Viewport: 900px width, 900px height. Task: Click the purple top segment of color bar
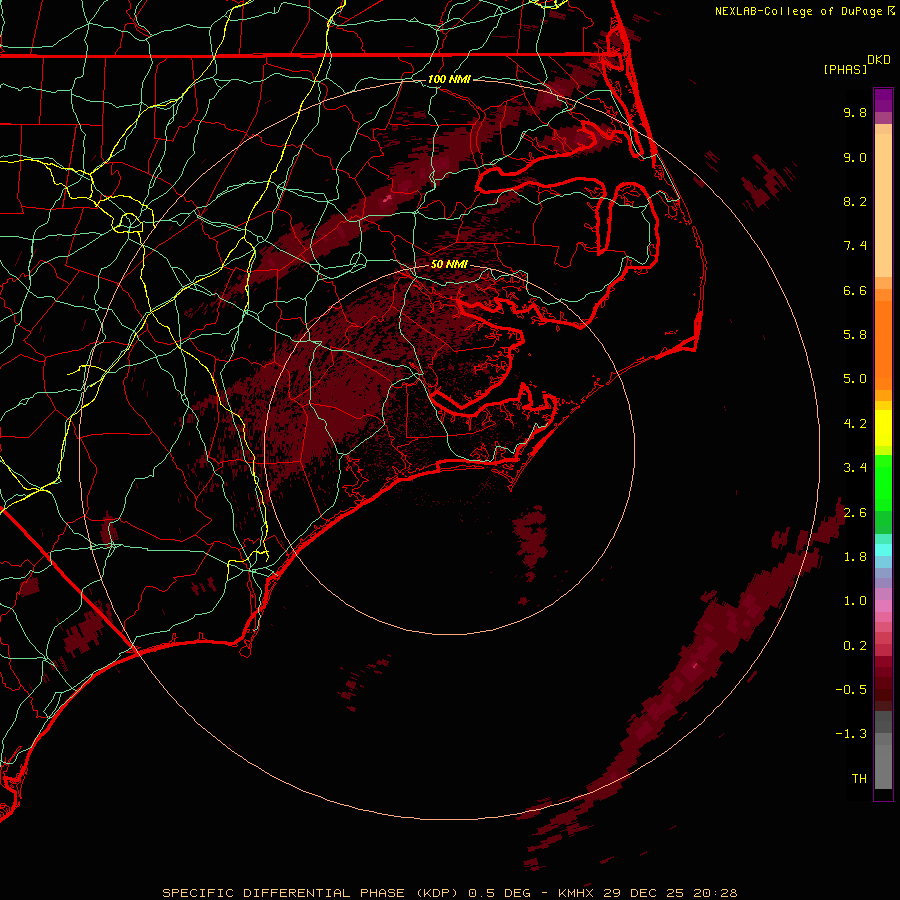883,100
